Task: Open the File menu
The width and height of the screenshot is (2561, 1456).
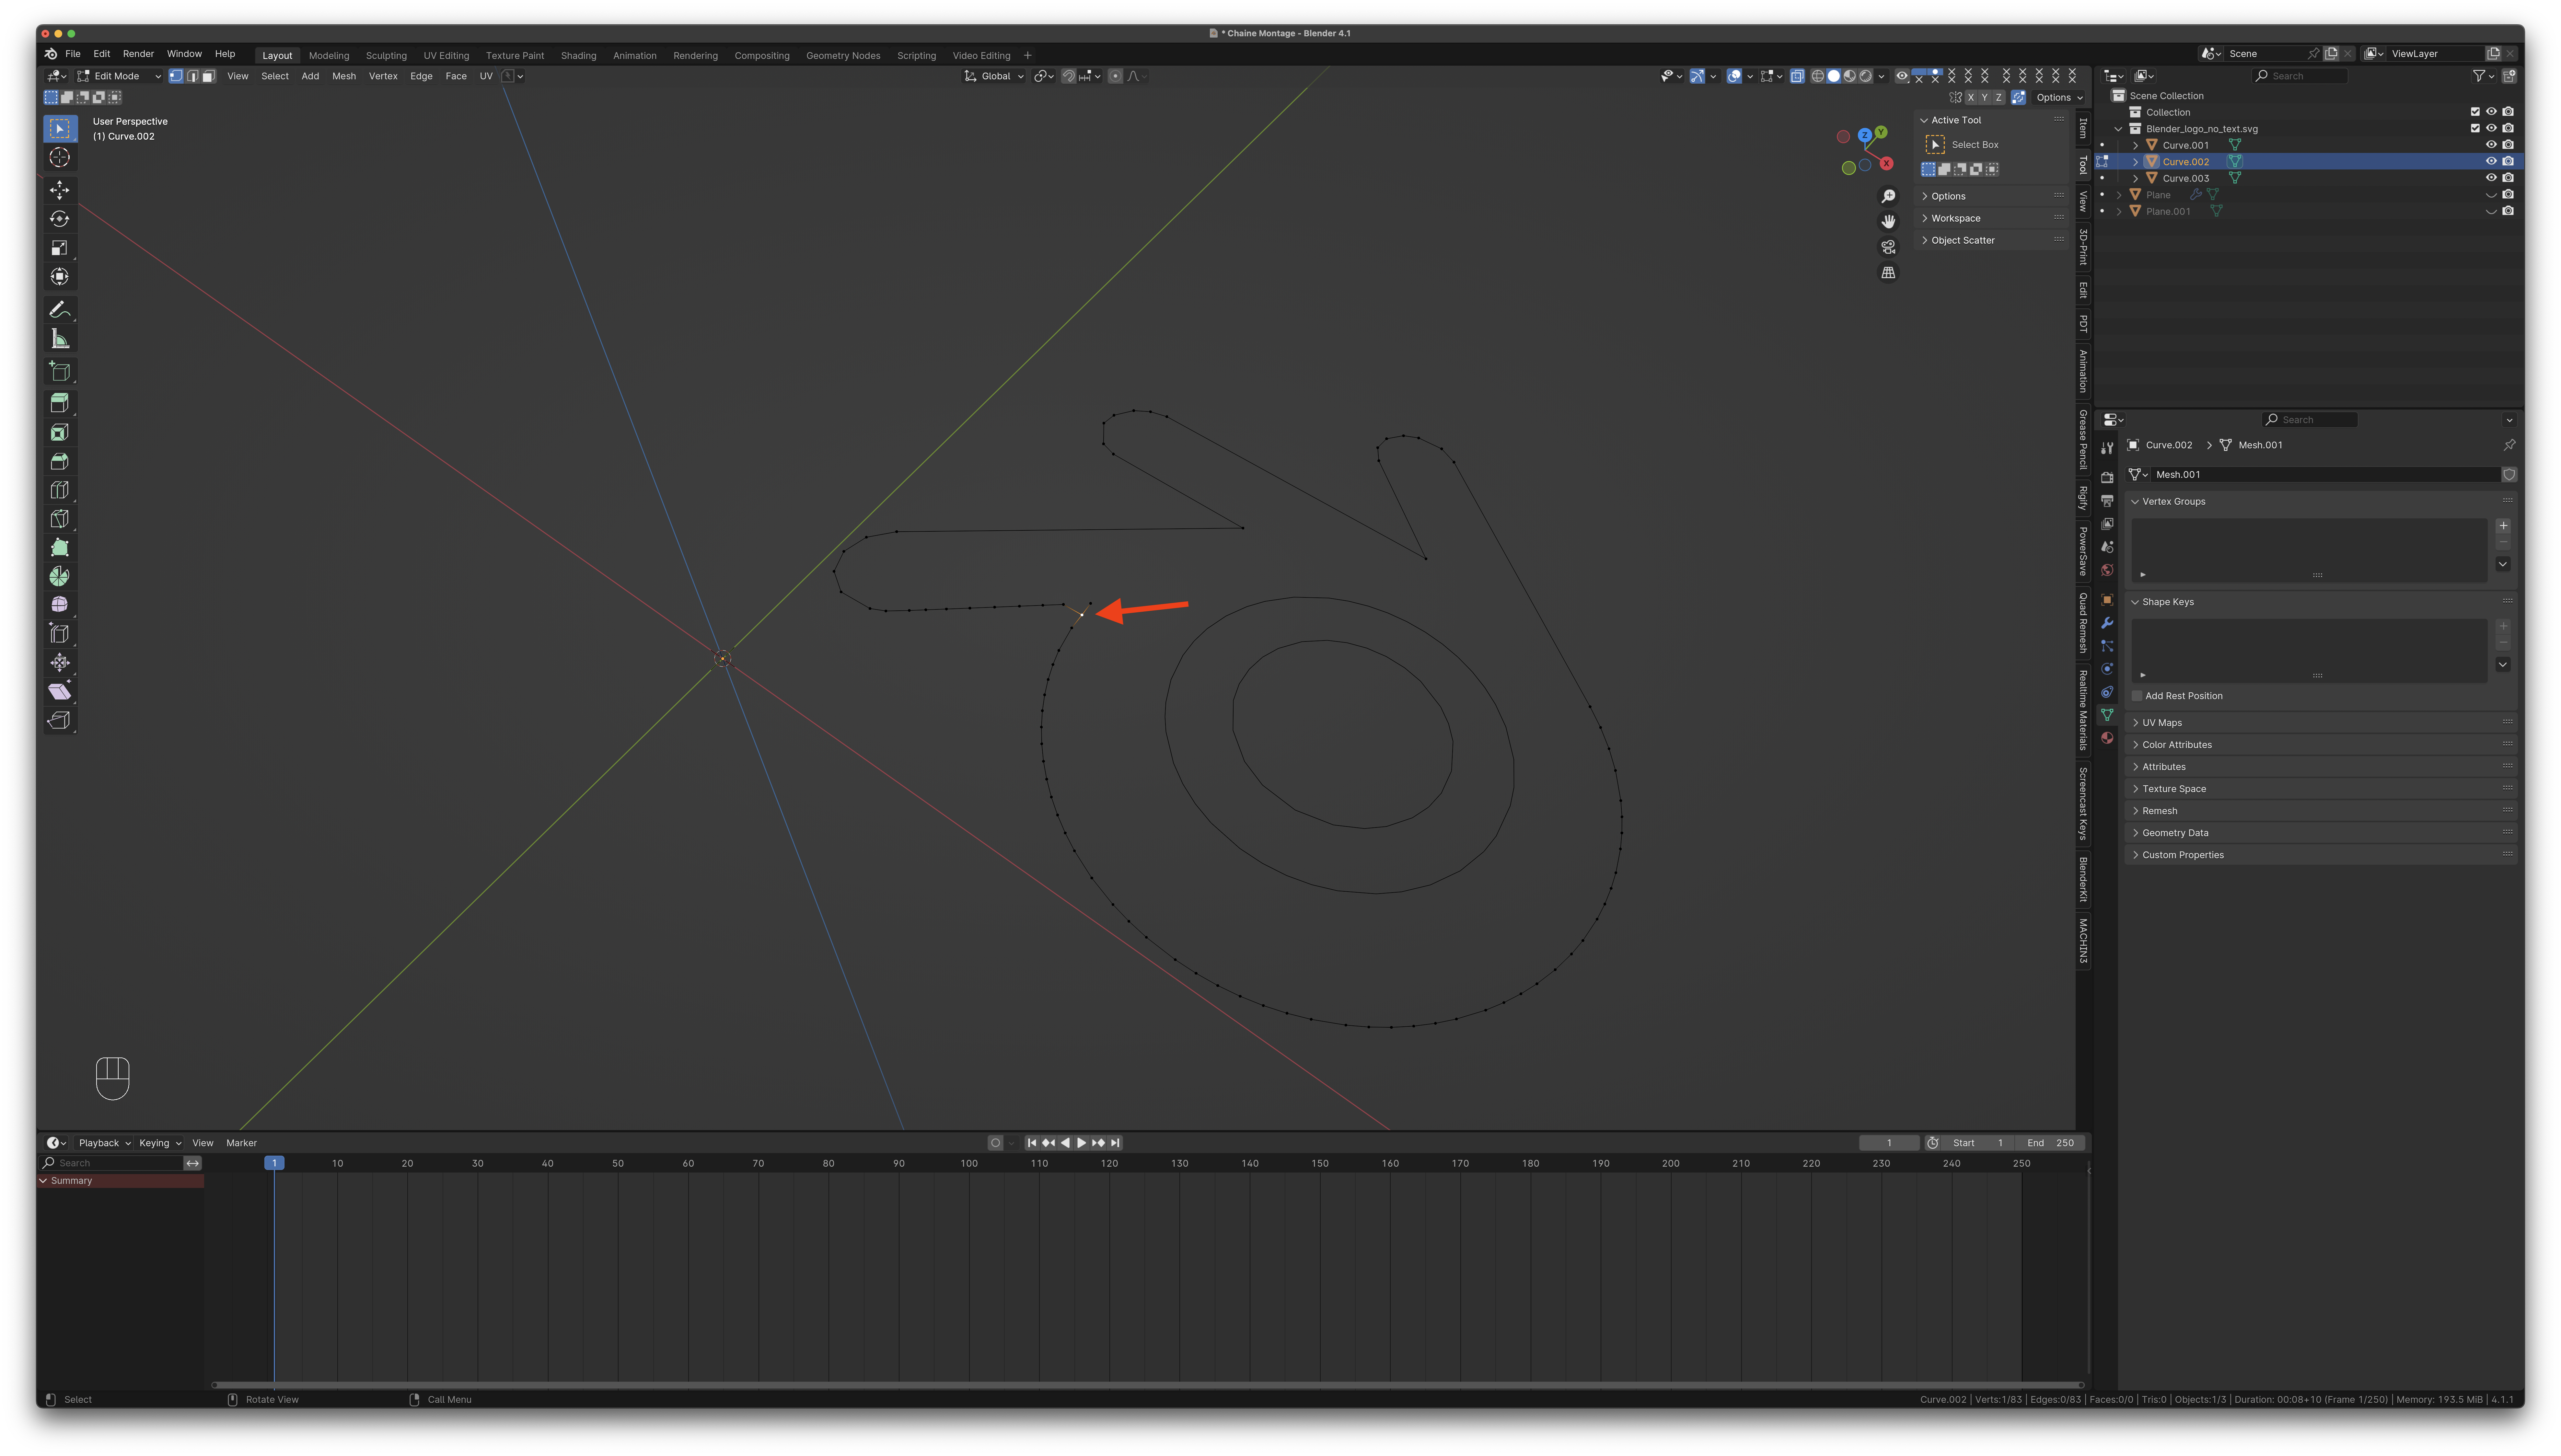Action: (73, 54)
